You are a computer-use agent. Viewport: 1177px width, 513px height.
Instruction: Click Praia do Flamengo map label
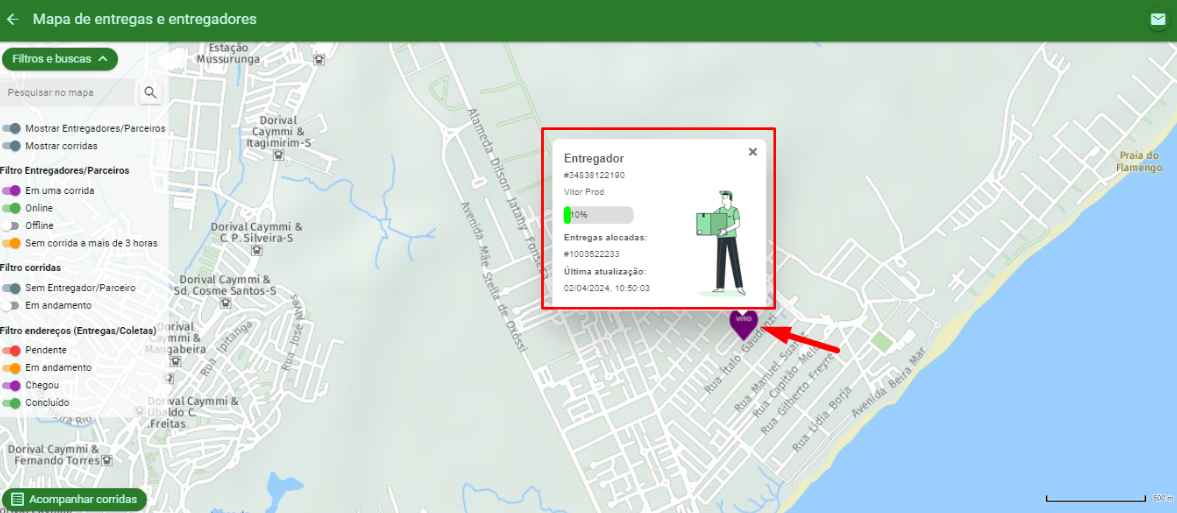click(1140, 161)
